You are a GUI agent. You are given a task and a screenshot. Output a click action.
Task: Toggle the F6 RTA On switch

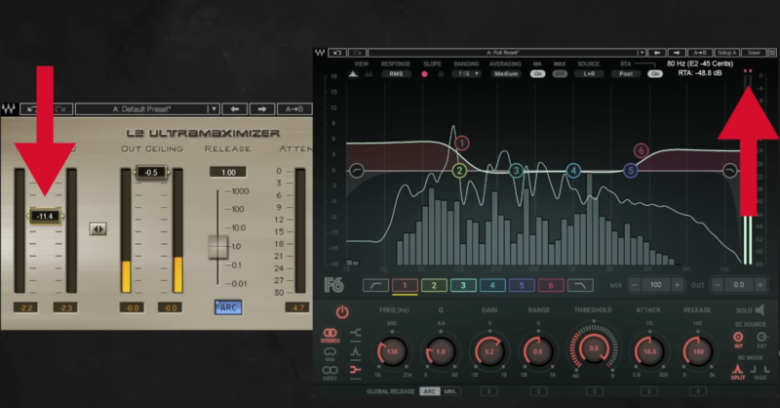[655, 74]
